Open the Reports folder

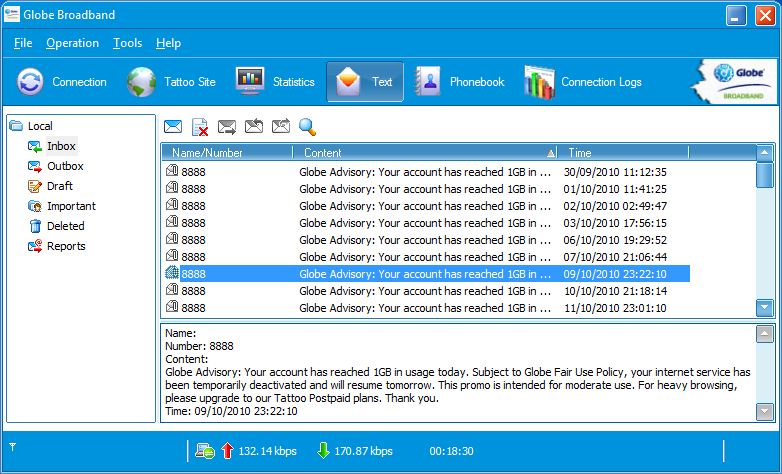[x=56, y=246]
